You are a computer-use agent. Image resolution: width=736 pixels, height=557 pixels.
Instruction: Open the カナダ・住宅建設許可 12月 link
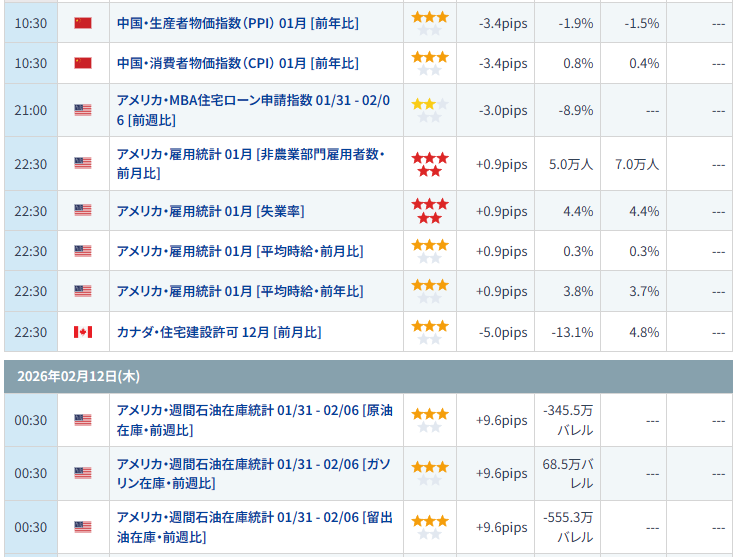pyautogui.click(x=219, y=332)
